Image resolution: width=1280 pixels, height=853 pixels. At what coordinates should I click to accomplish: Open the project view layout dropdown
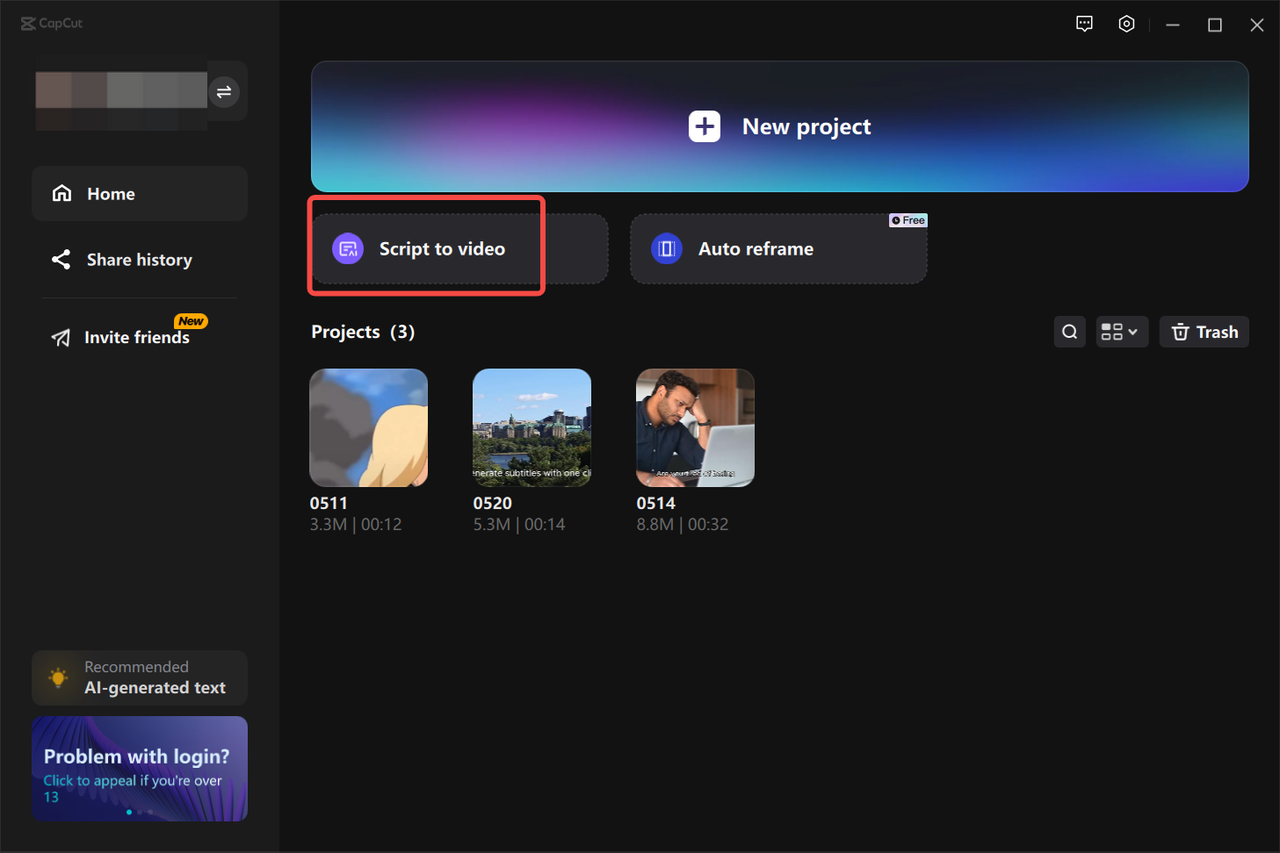coord(1122,331)
